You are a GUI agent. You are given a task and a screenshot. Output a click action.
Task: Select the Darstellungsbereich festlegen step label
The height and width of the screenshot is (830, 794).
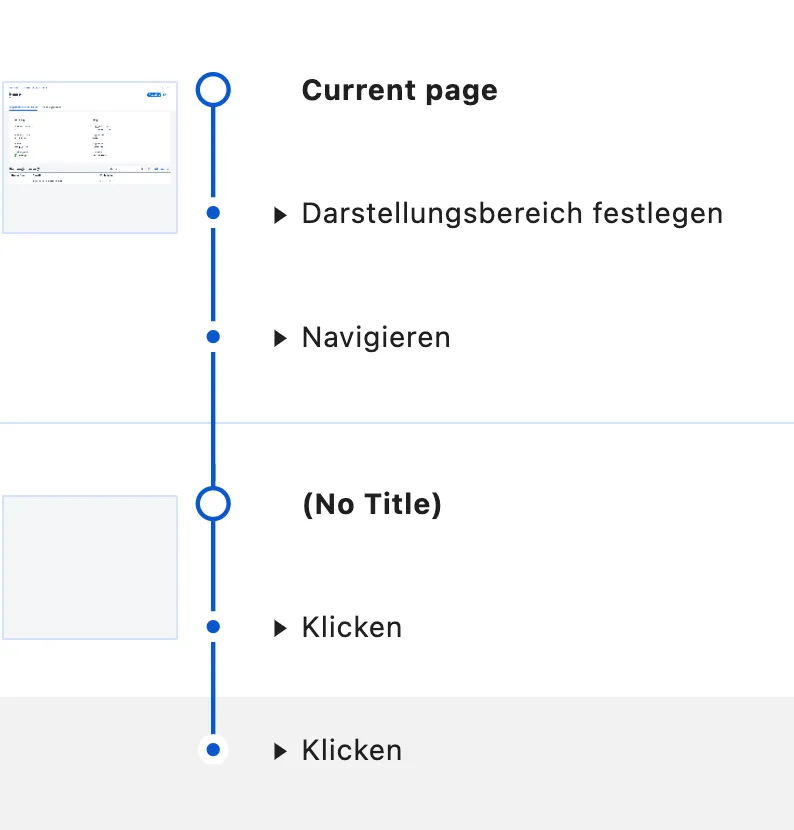512,213
